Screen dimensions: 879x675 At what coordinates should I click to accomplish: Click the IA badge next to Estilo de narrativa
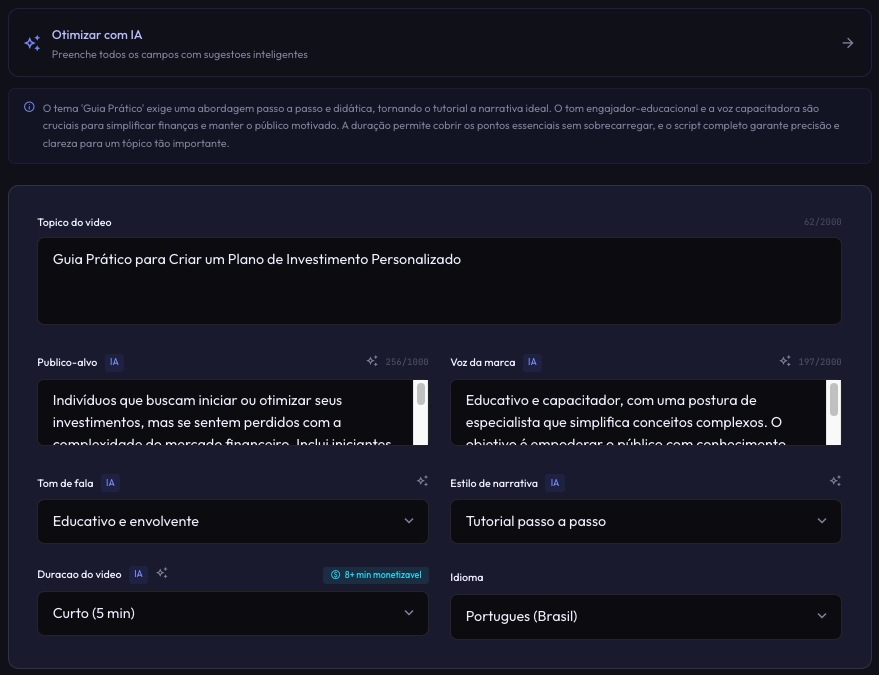click(x=555, y=483)
